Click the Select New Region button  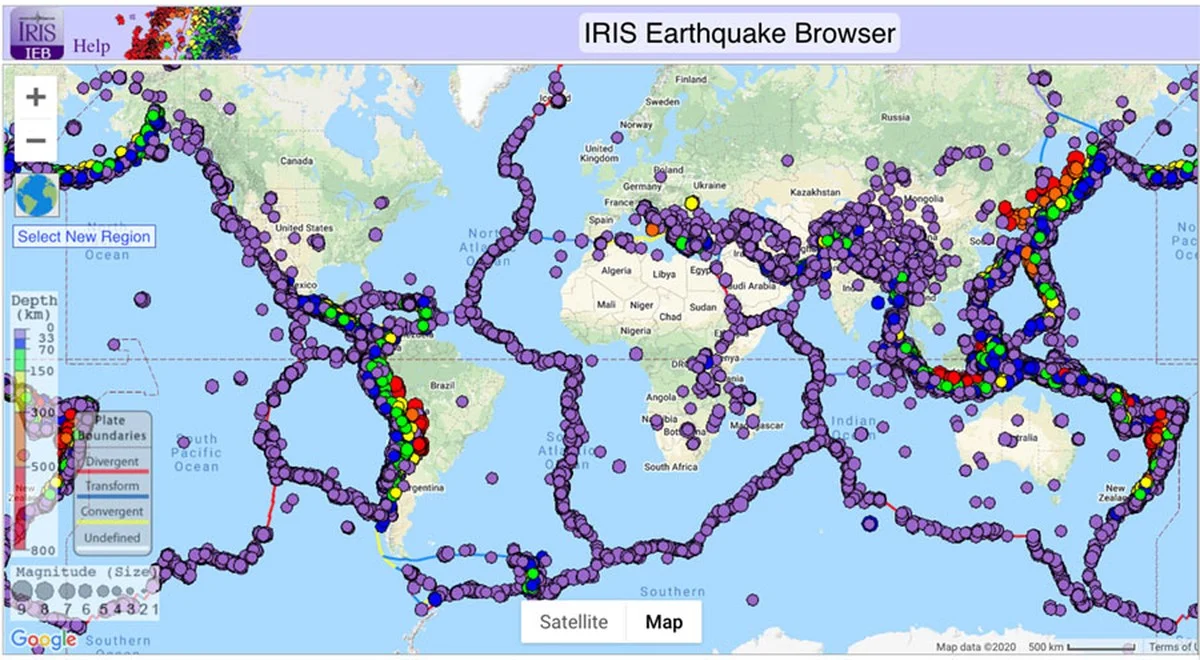pyautogui.click(x=84, y=237)
